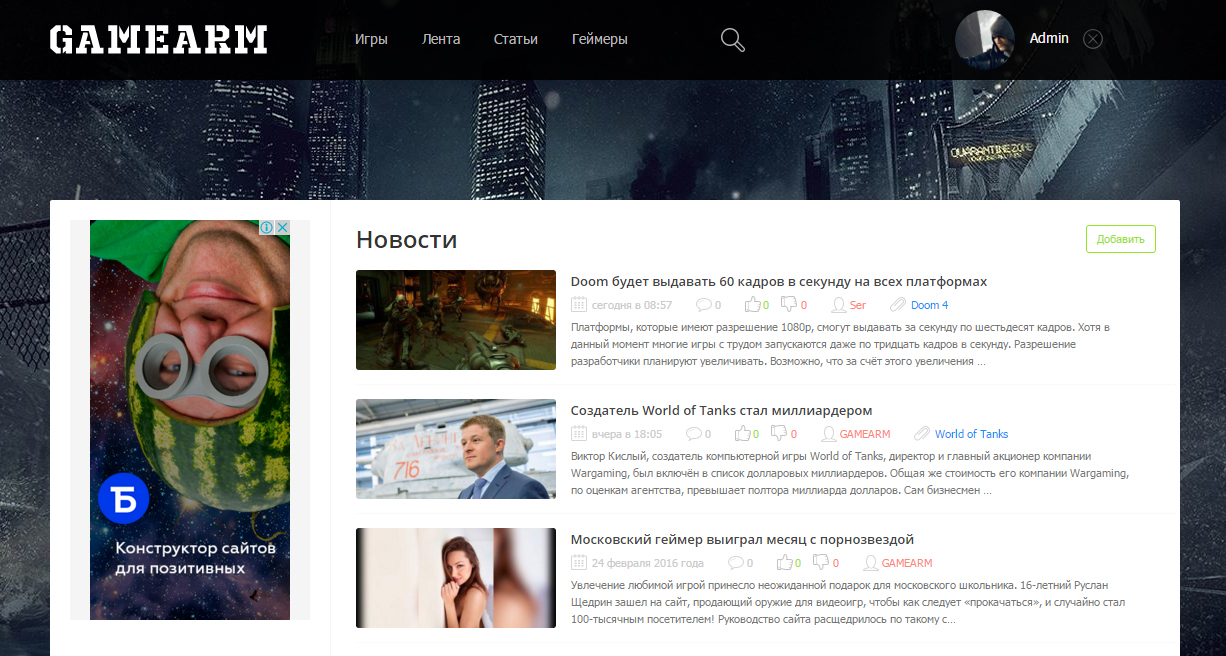The height and width of the screenshot is (656, 1226).
Task: Click thumbs-down icon on Doom article
Action: [788, 305]
